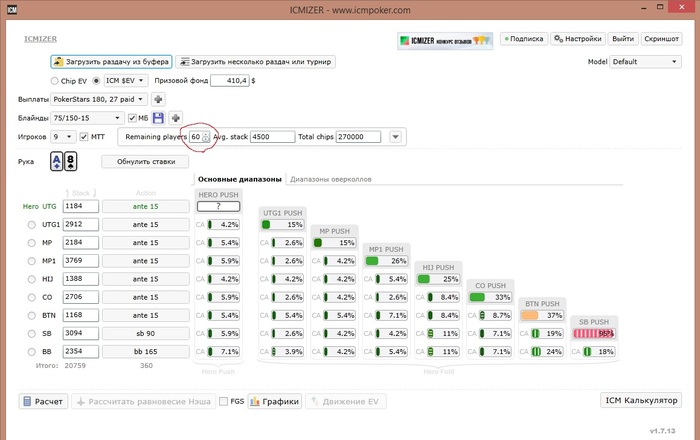Screen dimensions: 700x440
Task: Click the ICM app icon in title bar
Action: click(12, 9)
